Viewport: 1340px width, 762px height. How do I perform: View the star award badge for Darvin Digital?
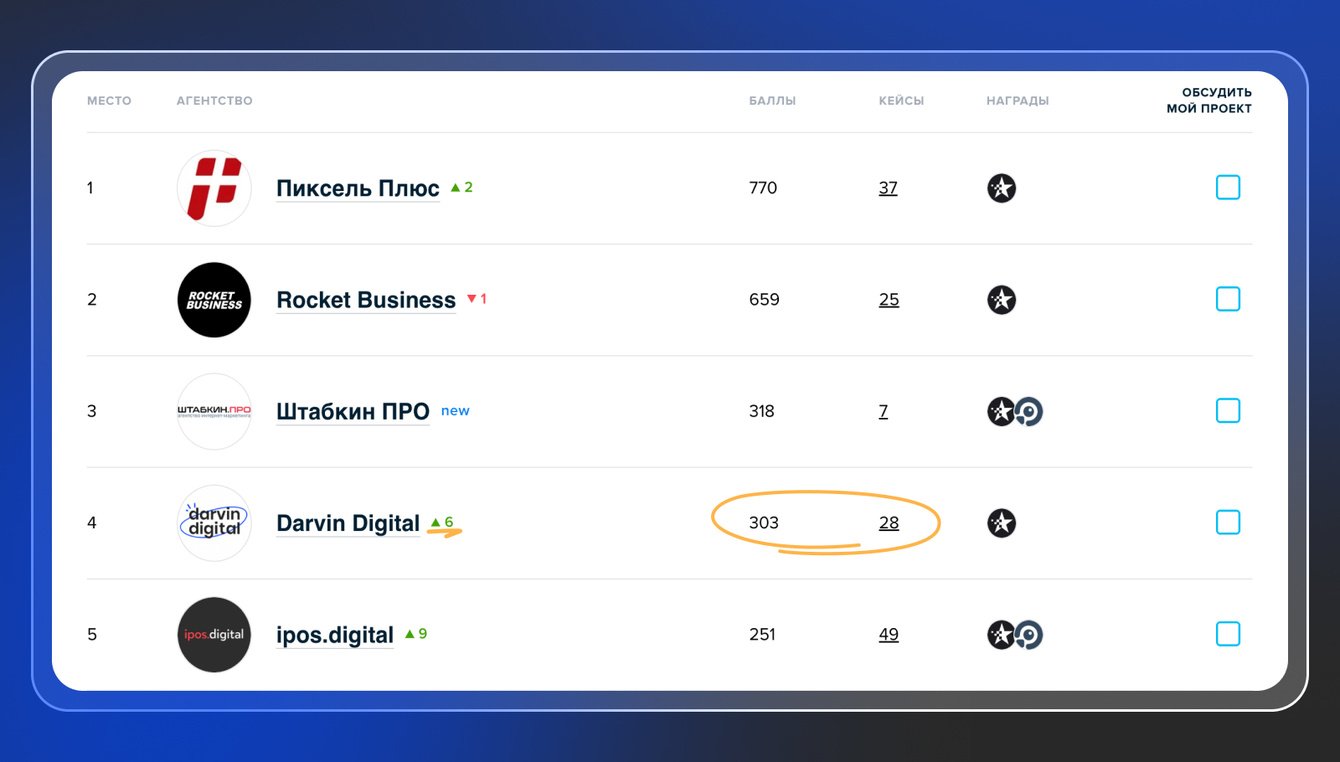[x=1001, y=523]
